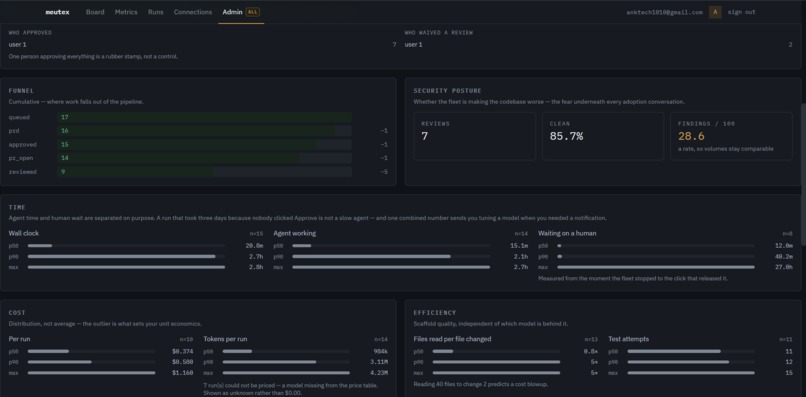Open the Clean card showing 85.7%

tap(602, 136)
